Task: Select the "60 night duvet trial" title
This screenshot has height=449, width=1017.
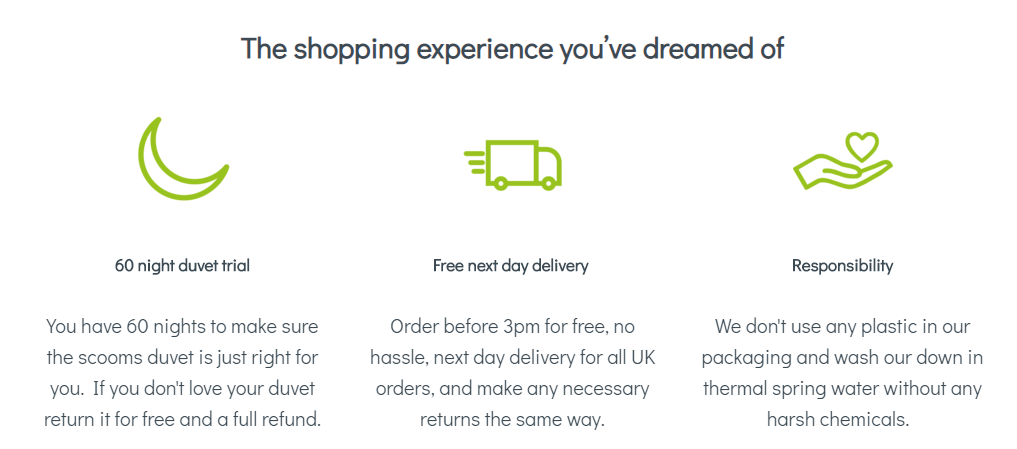Action: (182, 266)
